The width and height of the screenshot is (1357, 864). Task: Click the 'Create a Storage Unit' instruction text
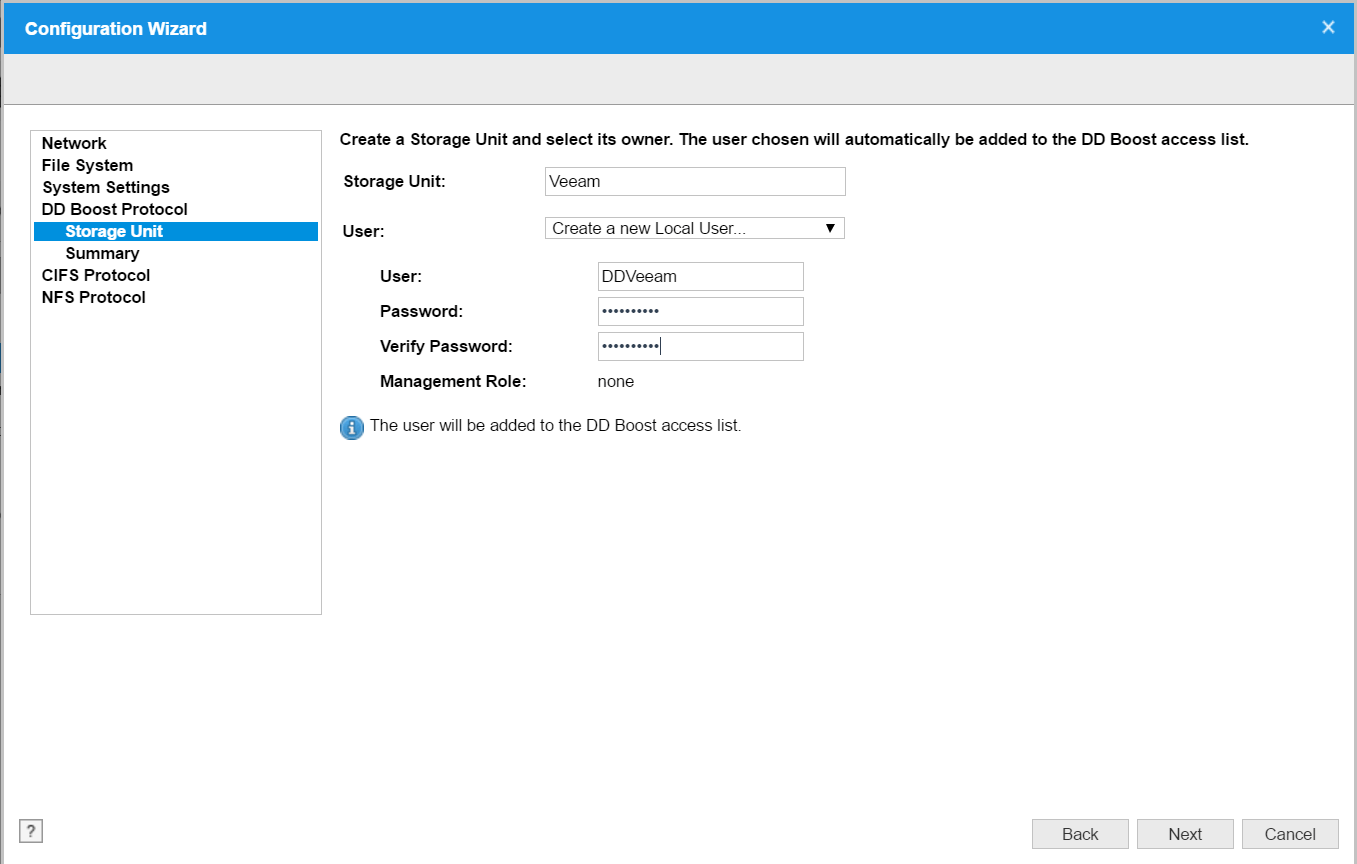click(794, 139)
